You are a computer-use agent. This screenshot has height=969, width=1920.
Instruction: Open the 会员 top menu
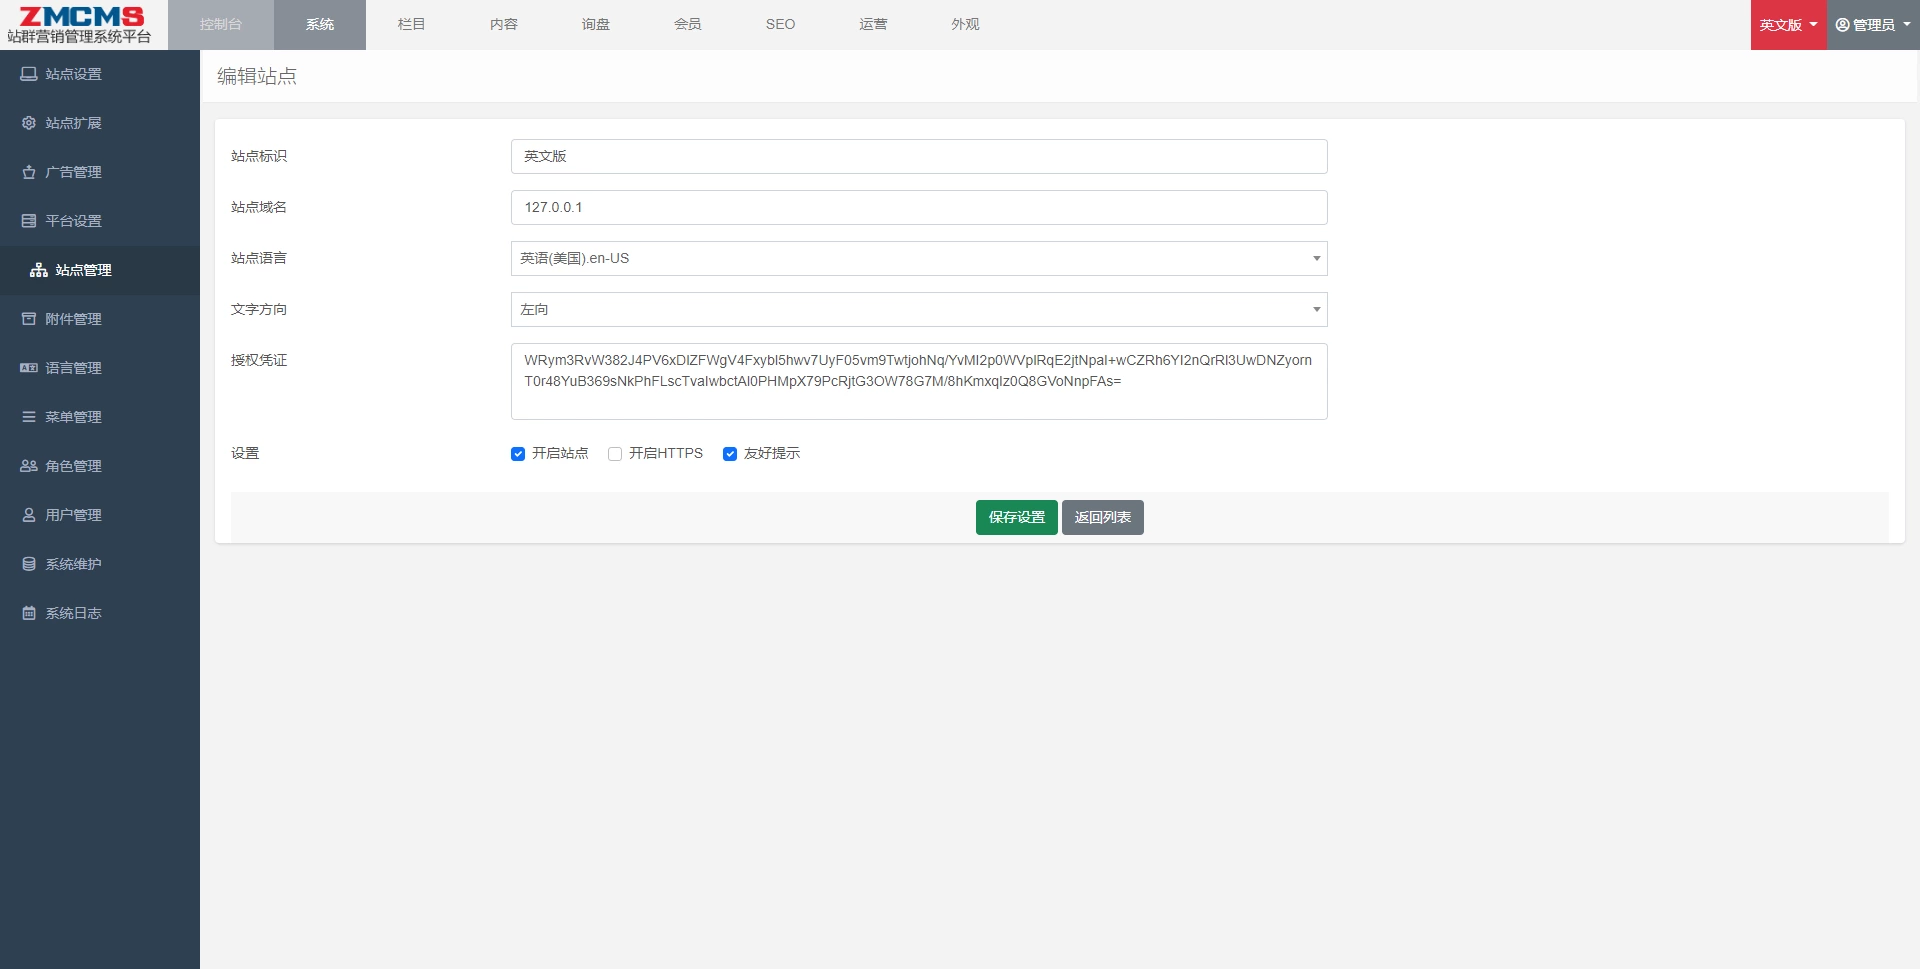688,24
